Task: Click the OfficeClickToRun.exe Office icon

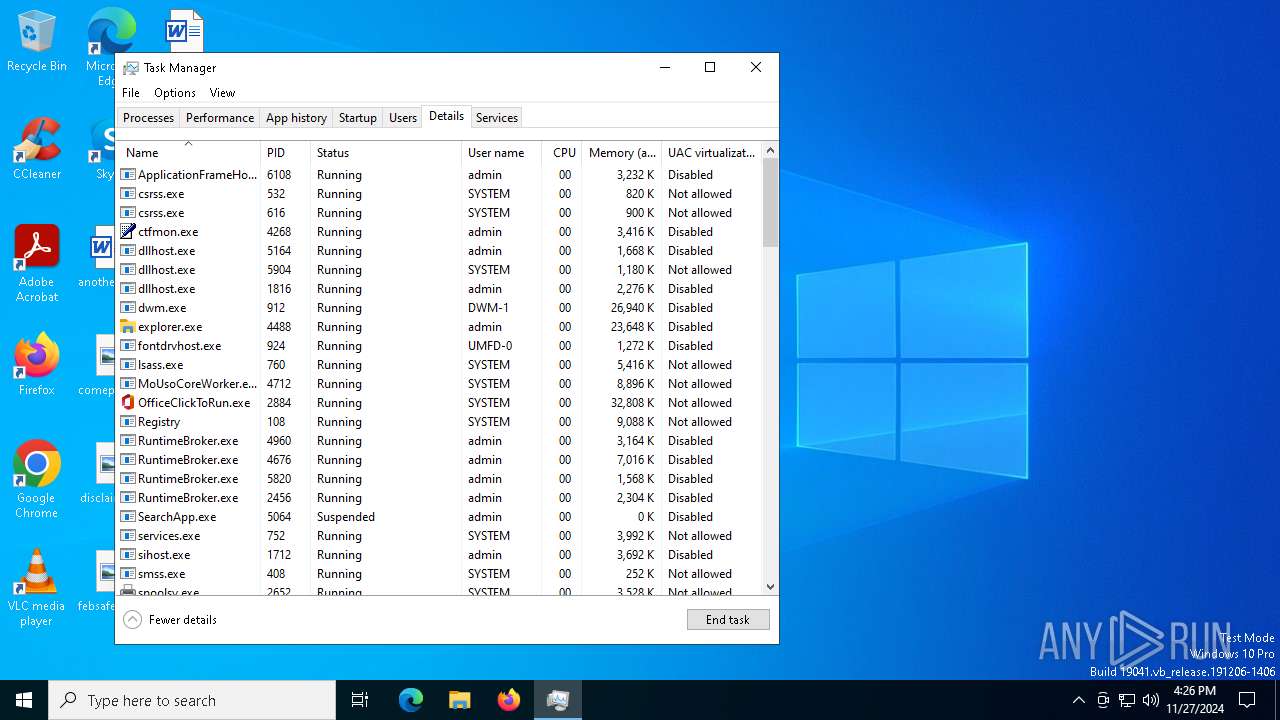Action: [x=128, y=403]
